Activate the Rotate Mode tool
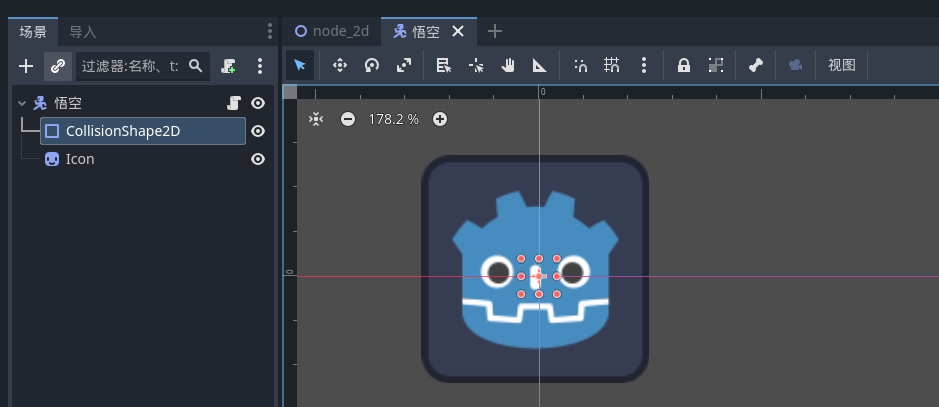This screenshot has width=939, height=407. (x=371, y=65)
